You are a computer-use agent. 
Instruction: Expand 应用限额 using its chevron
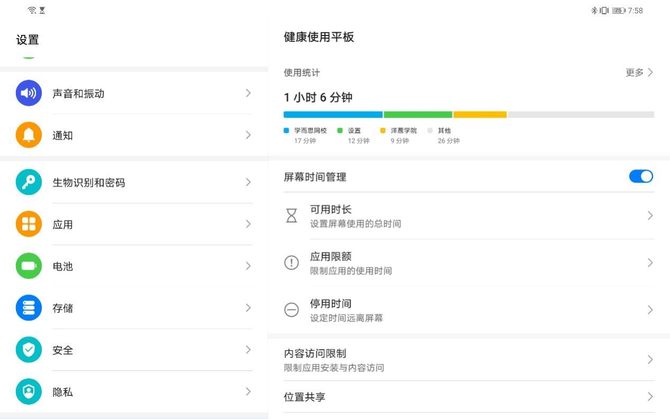[x=650, y=263]
